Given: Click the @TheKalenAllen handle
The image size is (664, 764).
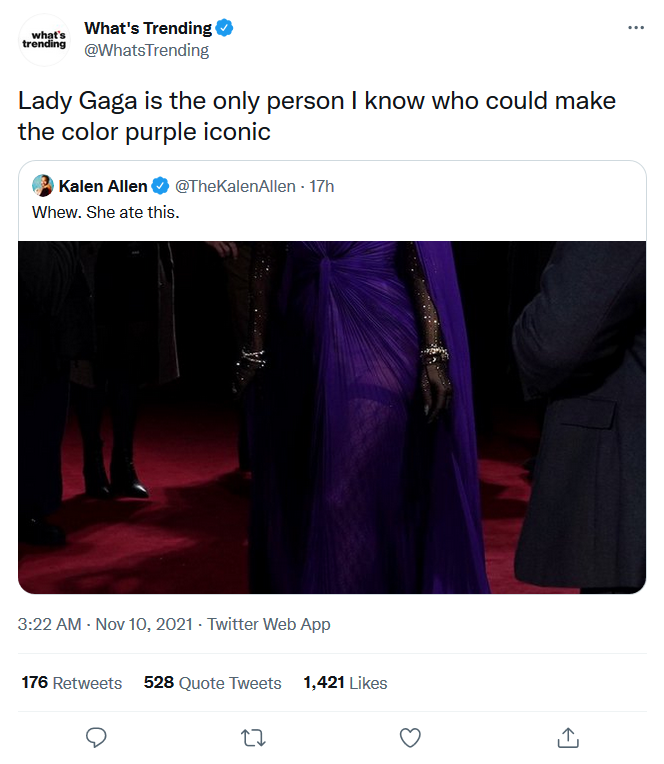Looking at the screenshot, I should [236, 186].
